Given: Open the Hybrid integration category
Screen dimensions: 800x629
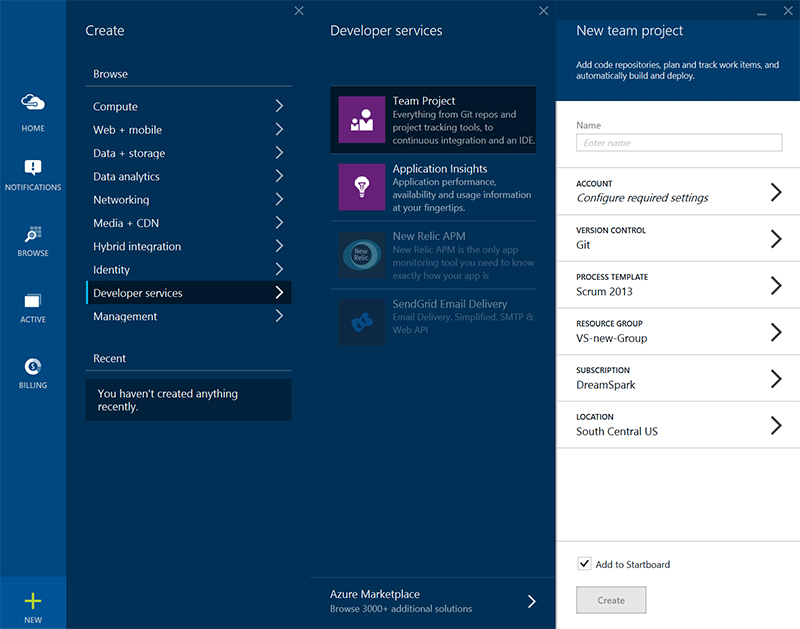Looking at the screenshot, I should [x=189, y=246].
